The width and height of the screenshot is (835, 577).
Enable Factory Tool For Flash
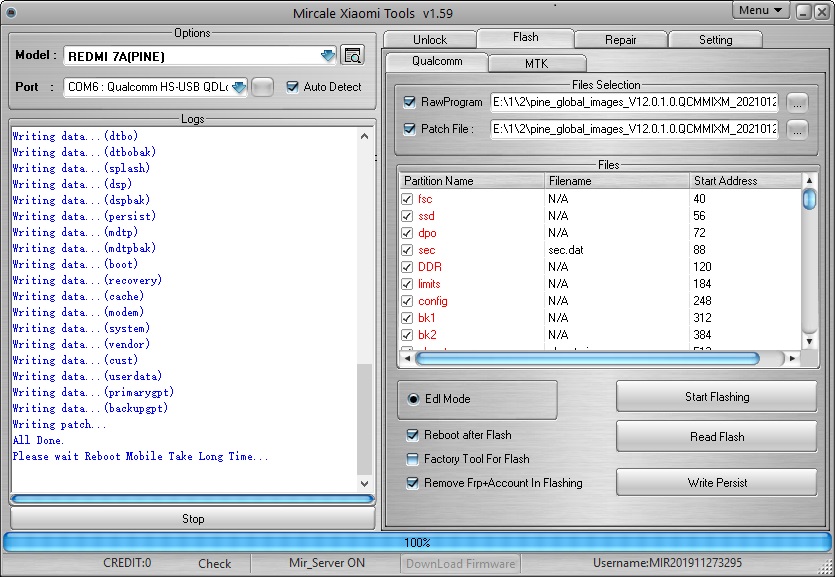412,459
